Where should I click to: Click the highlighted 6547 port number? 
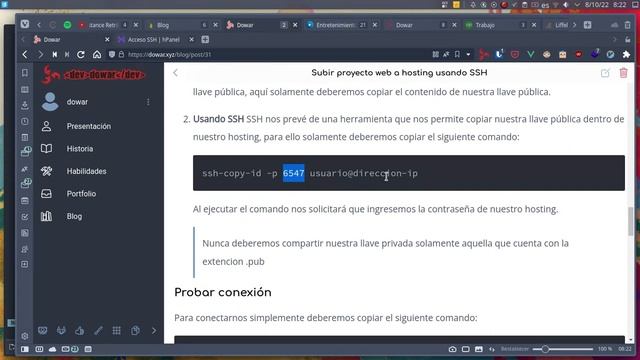click(293, 173)
